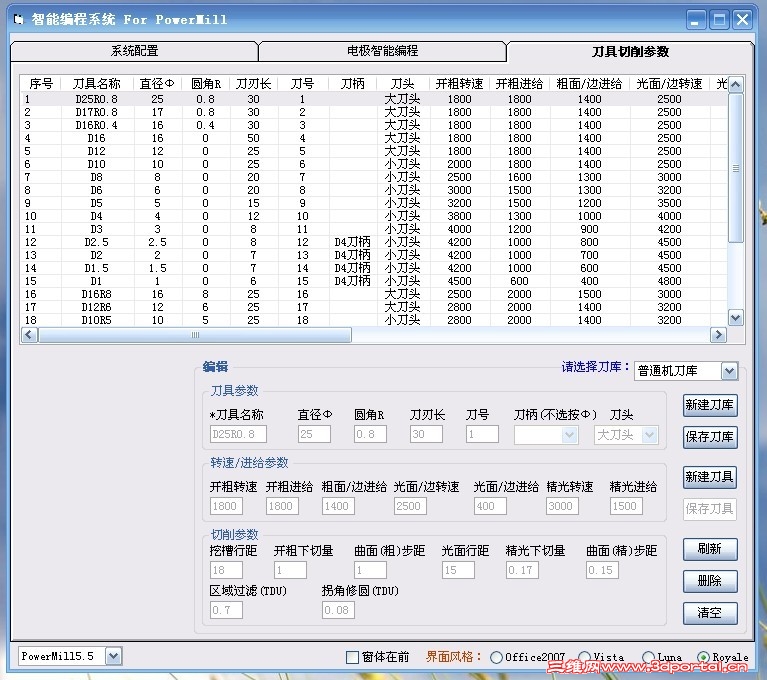Click the 光面/边转速 column header in table
This screenshot has height=680, width=767.
click(x=669, y=84)
